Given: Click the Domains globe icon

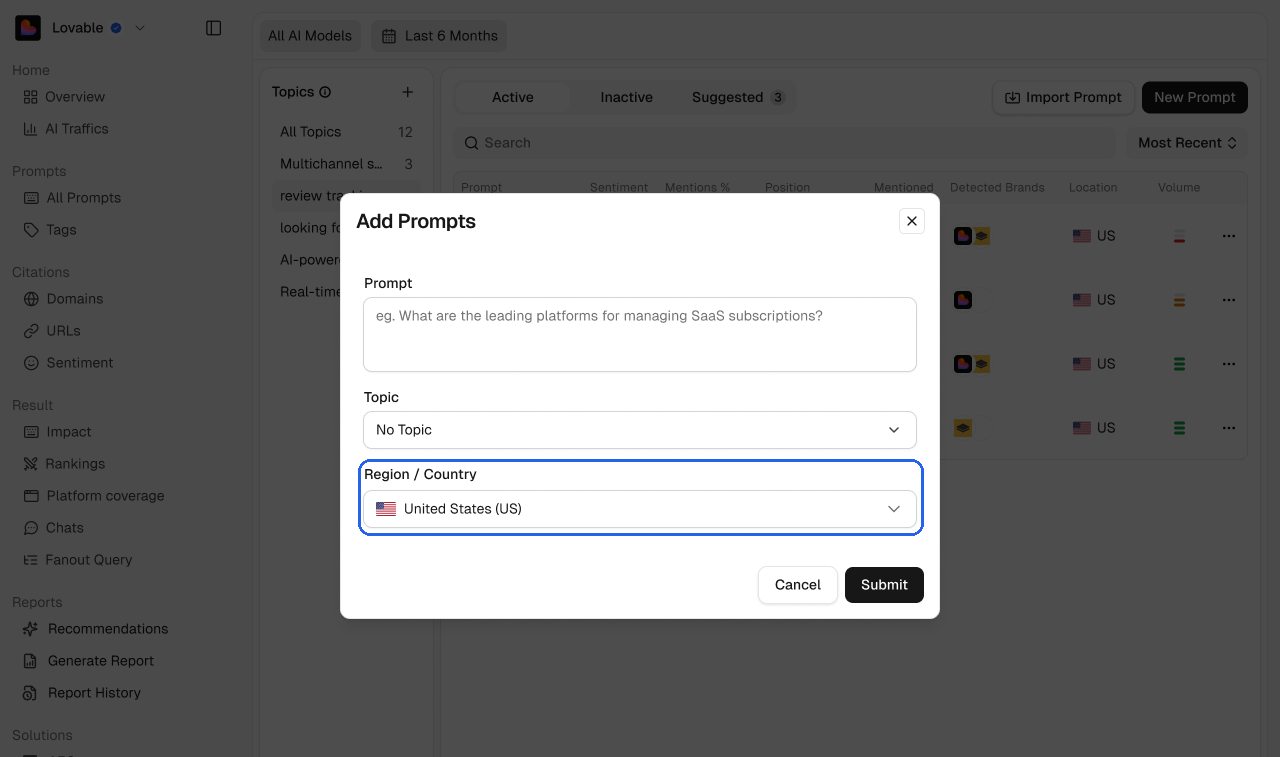Looking at the screenshot, I should (x=31, y=299).
